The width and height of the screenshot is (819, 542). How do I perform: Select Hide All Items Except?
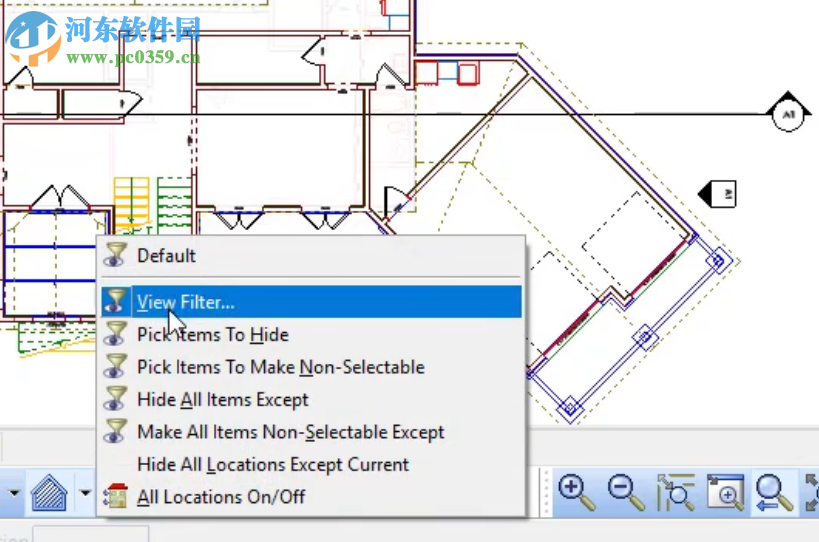[311, 399]
